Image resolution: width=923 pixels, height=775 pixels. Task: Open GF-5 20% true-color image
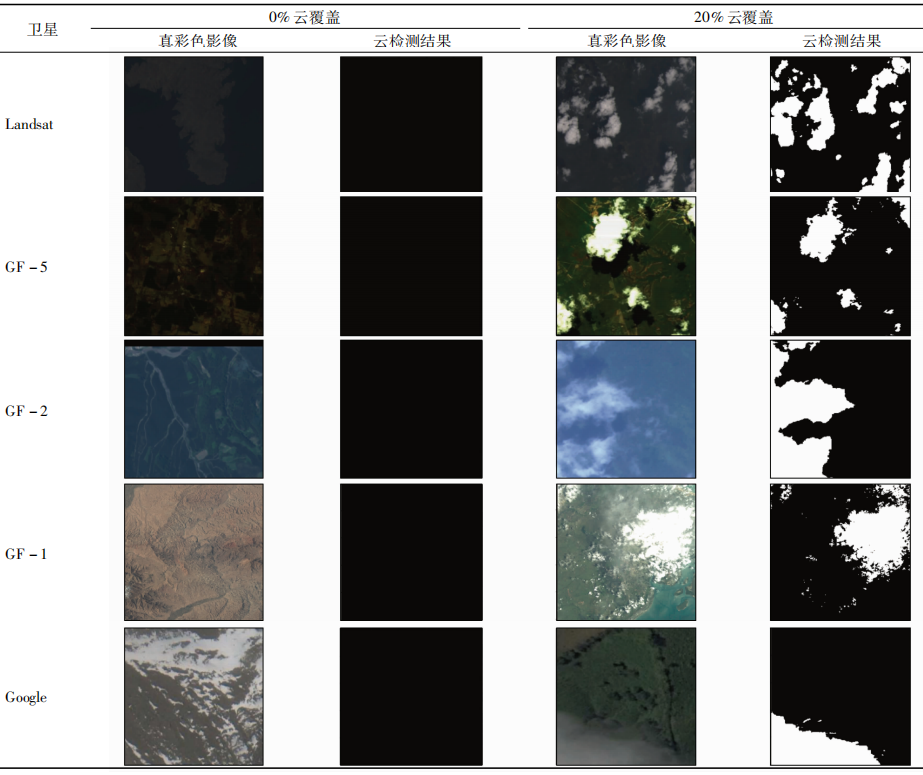tap(626, 266)
